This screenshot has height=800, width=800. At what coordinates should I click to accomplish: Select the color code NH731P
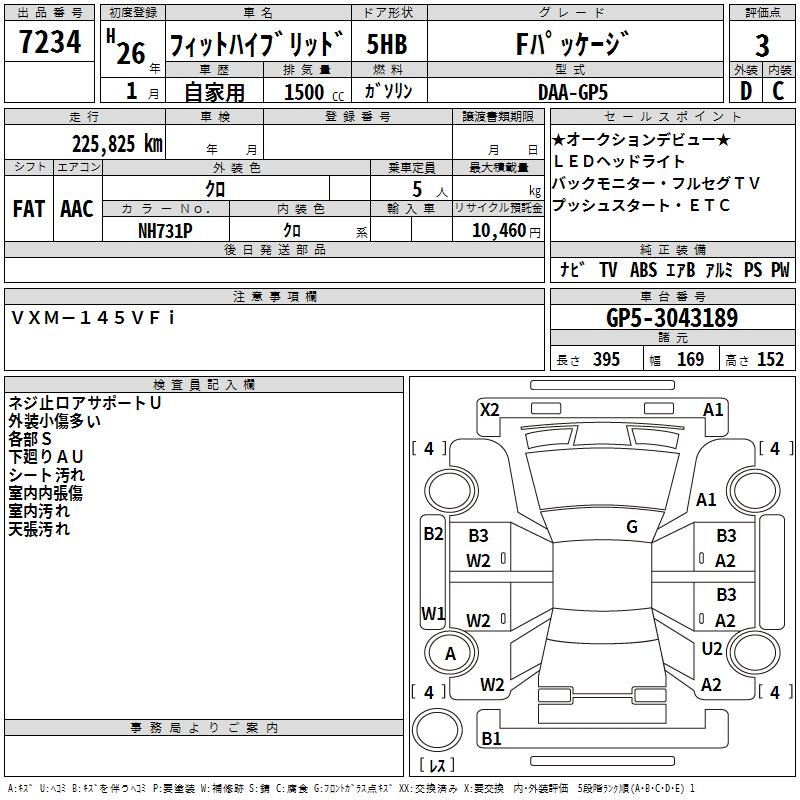coord(165,231)
